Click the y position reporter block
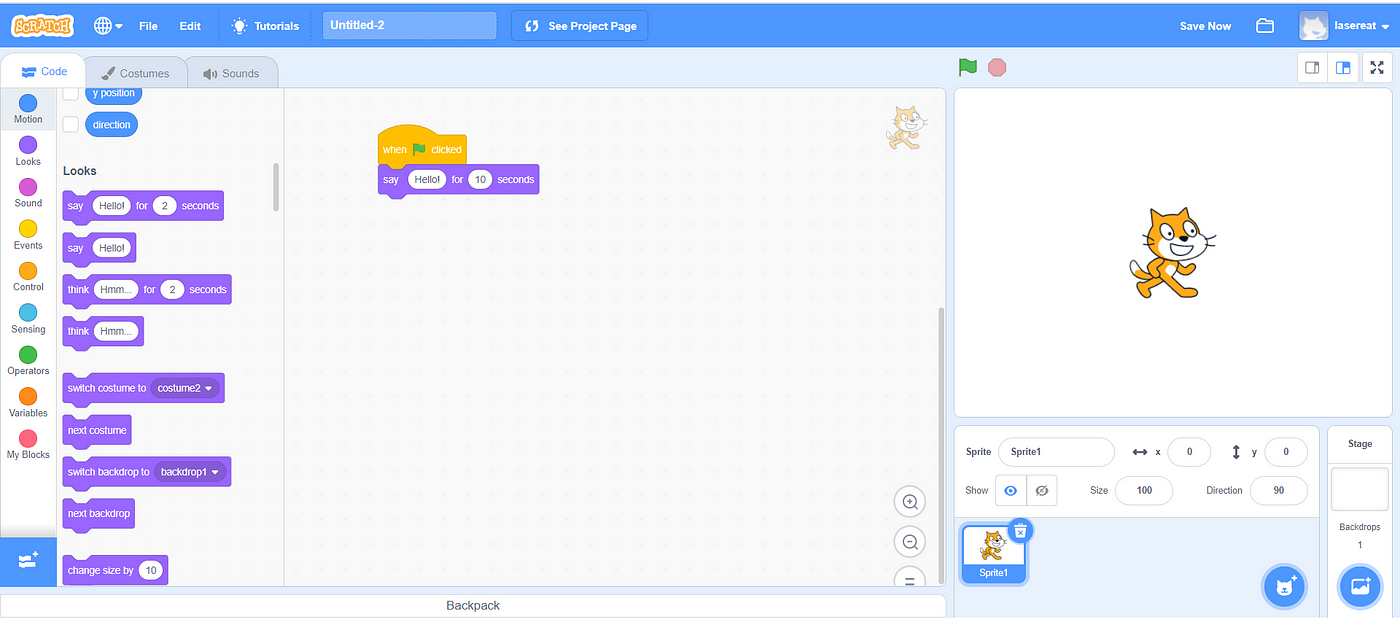The image size is (1400, 622). [x=113, y=93]
